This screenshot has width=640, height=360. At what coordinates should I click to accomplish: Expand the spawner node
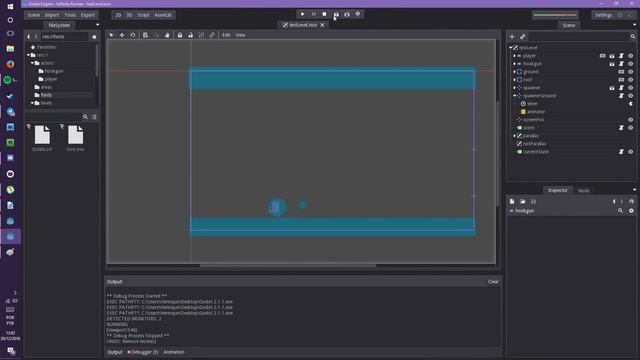pyautogui.click(x=515, y=88)
